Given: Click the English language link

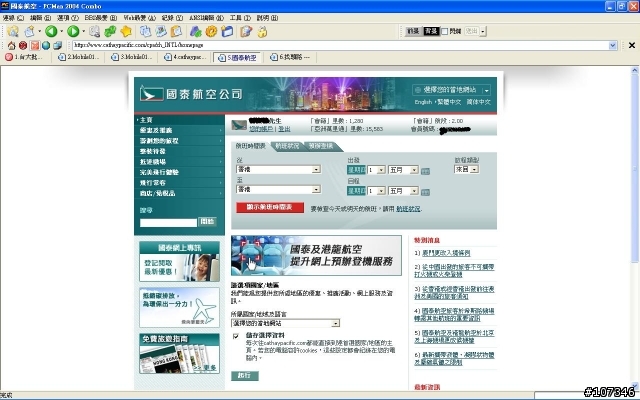Looking at the screenshot, I should point(423,102).
